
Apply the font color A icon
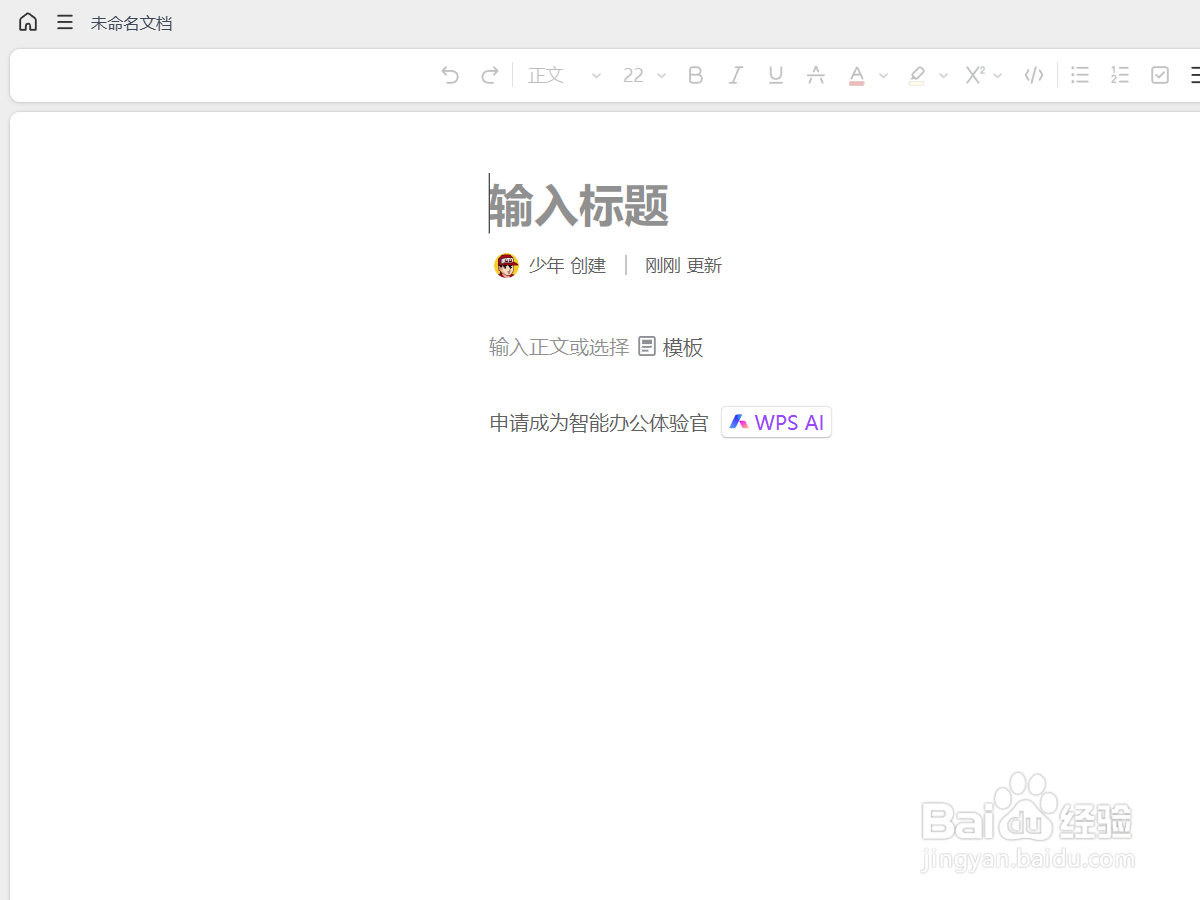click(856, 75)
